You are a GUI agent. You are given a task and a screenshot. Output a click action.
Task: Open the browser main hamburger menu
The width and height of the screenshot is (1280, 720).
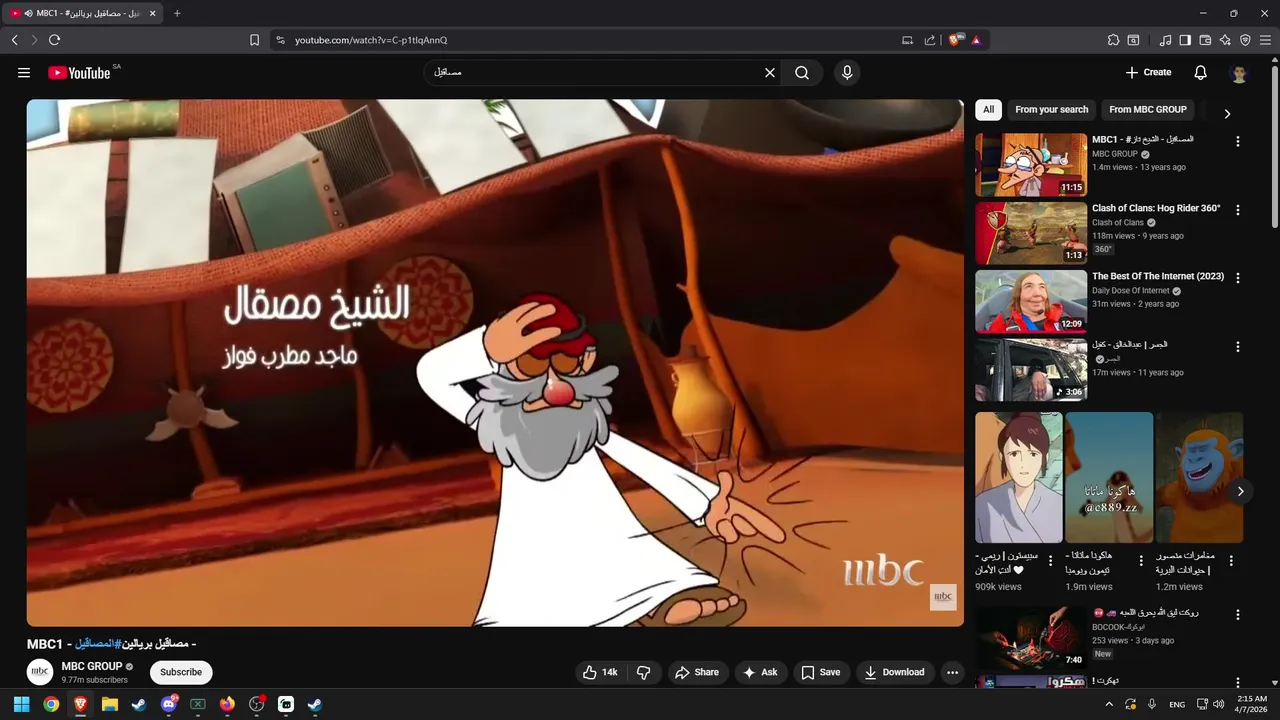click(1265, 40)
